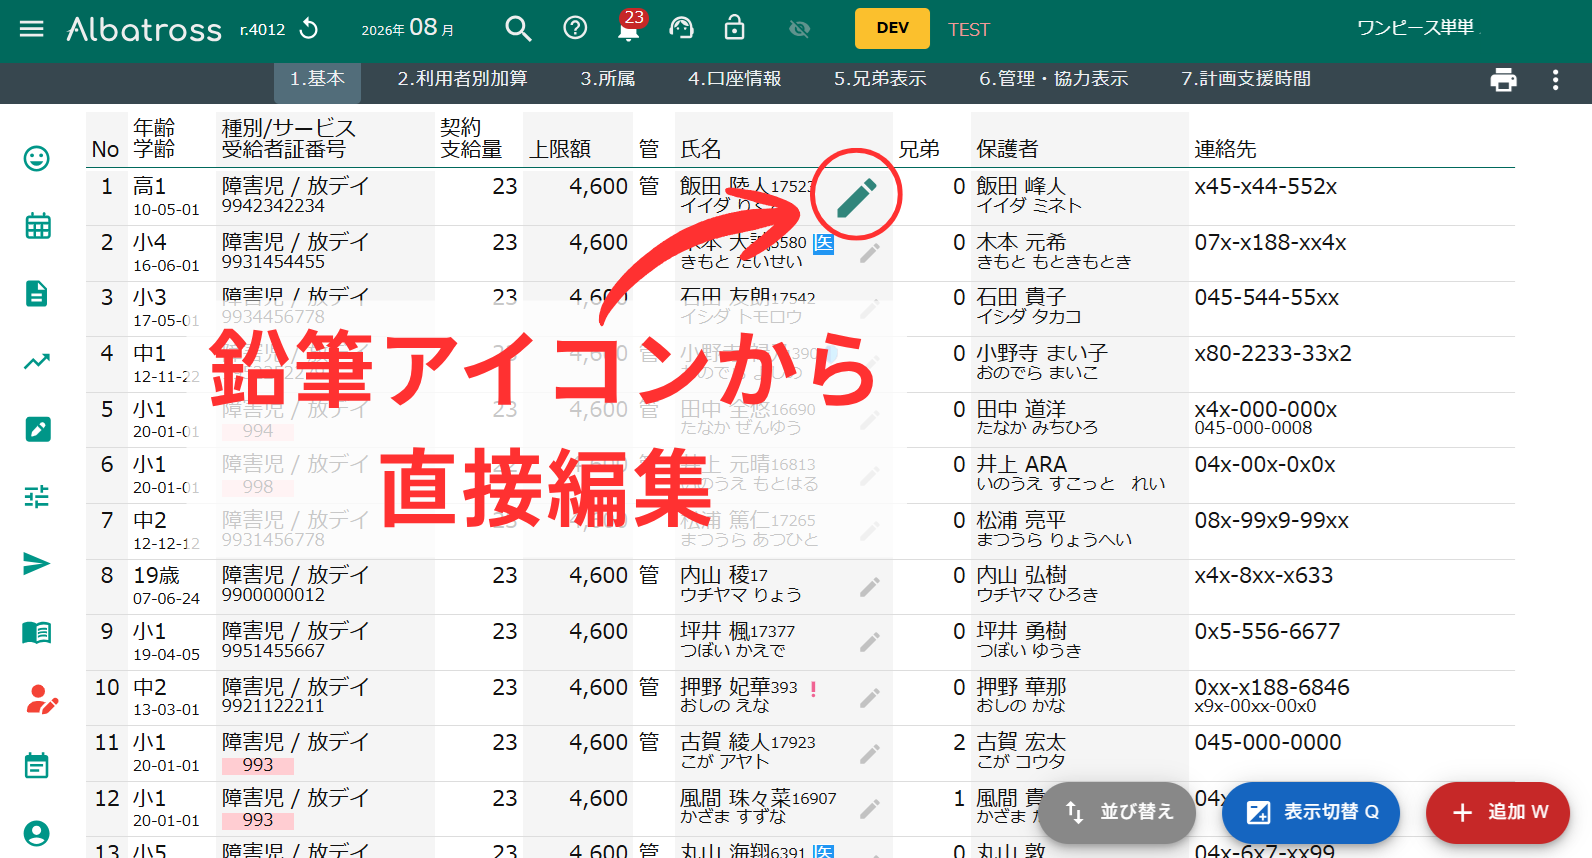
Task: Click the TEST label
Action: (x=968, y=29)
